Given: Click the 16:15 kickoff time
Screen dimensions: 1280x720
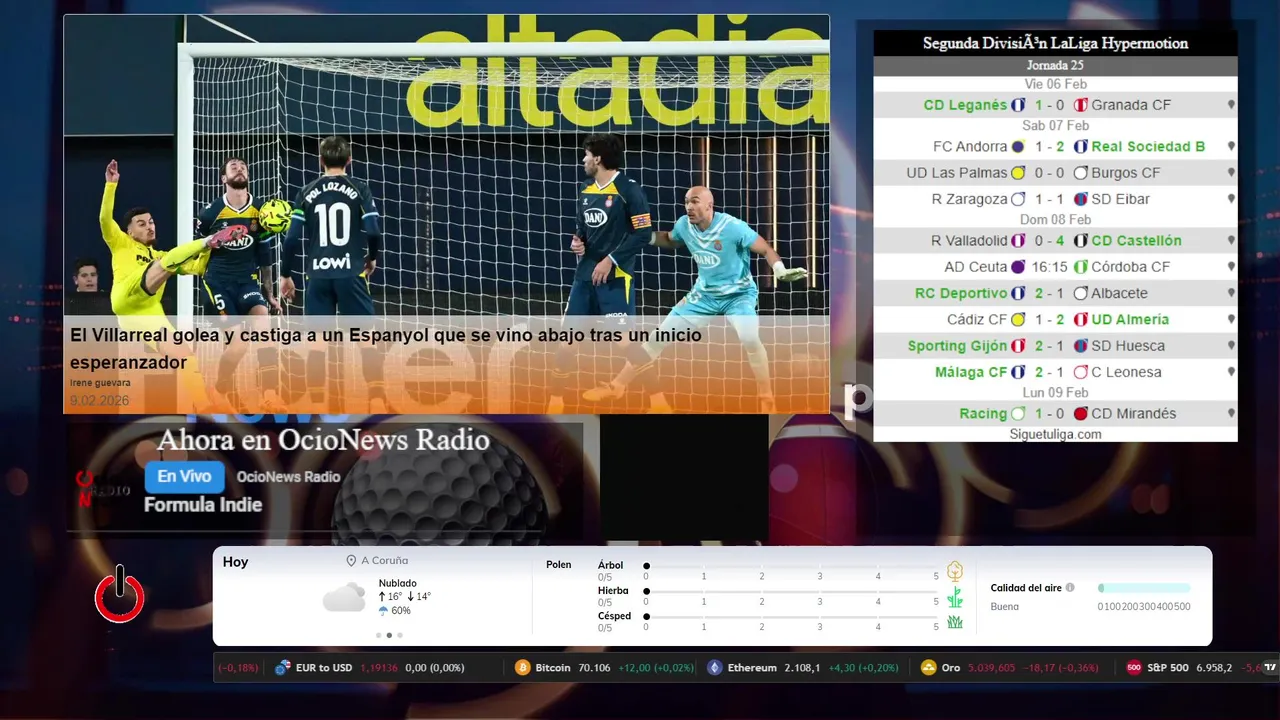Looking at the screenshot, I should (x=1050, y=267).
